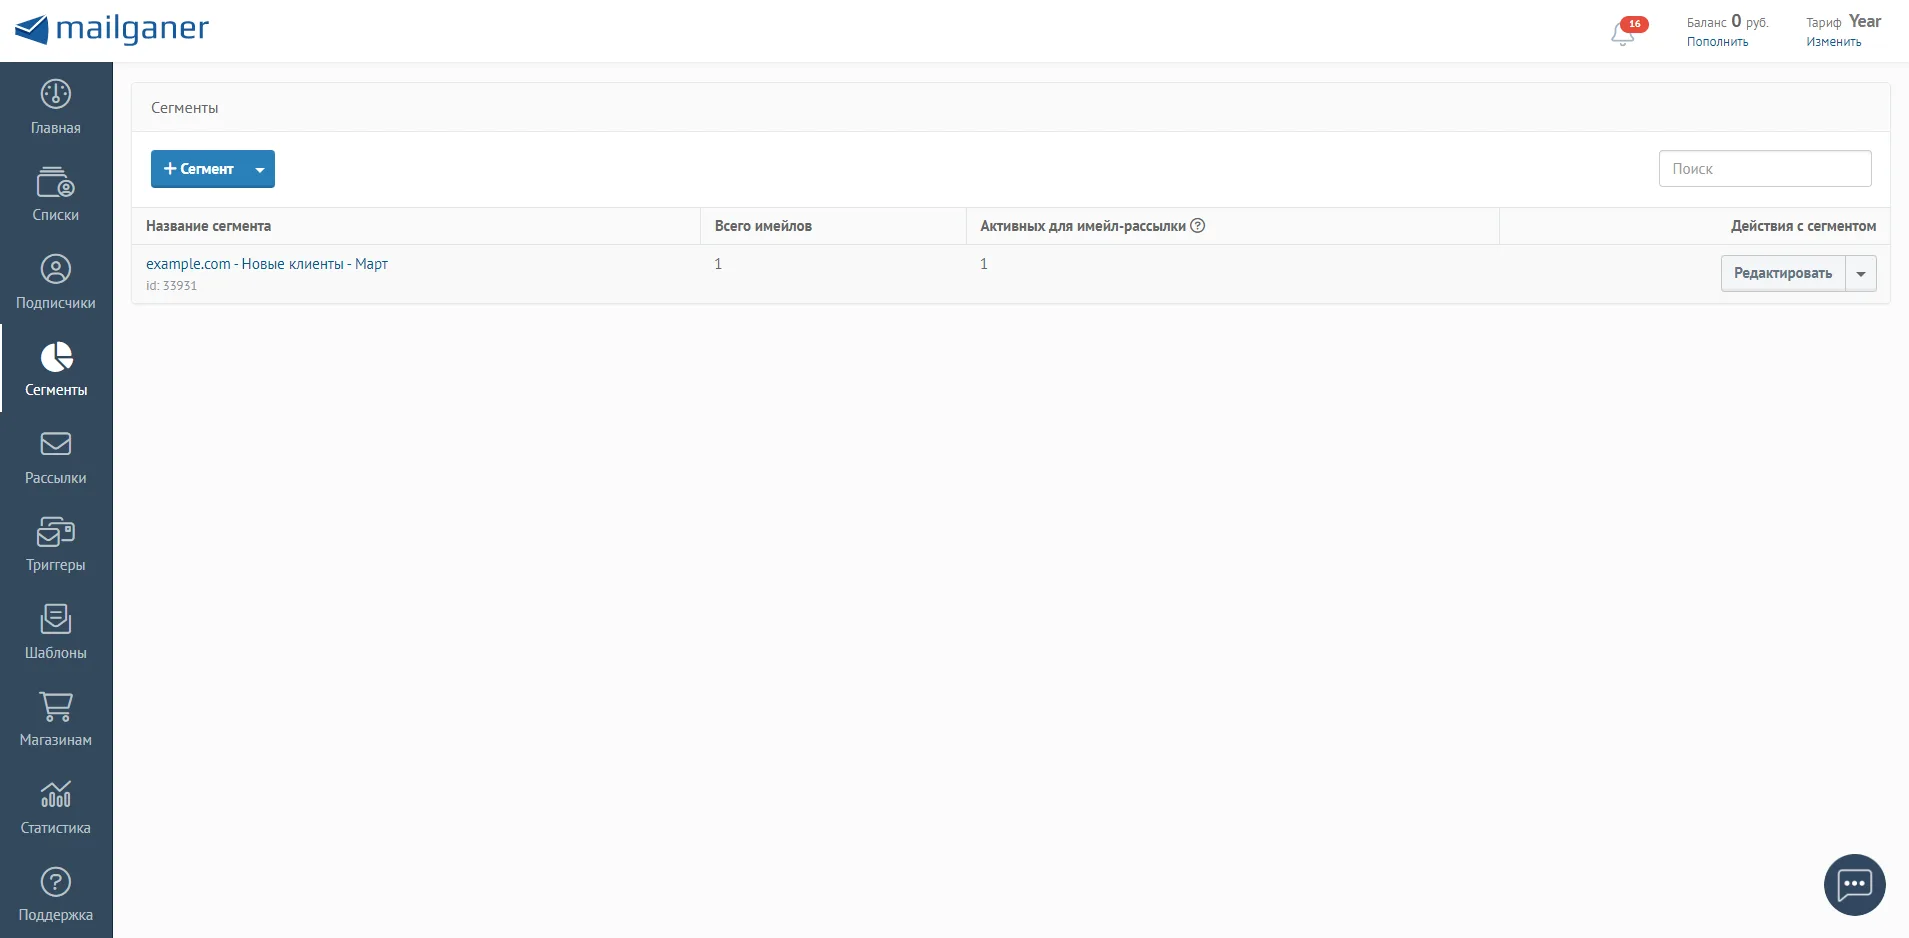Screen dimensions: 1909x938
Task: Open Шаблоны templates icon
Action: (56, 619)
